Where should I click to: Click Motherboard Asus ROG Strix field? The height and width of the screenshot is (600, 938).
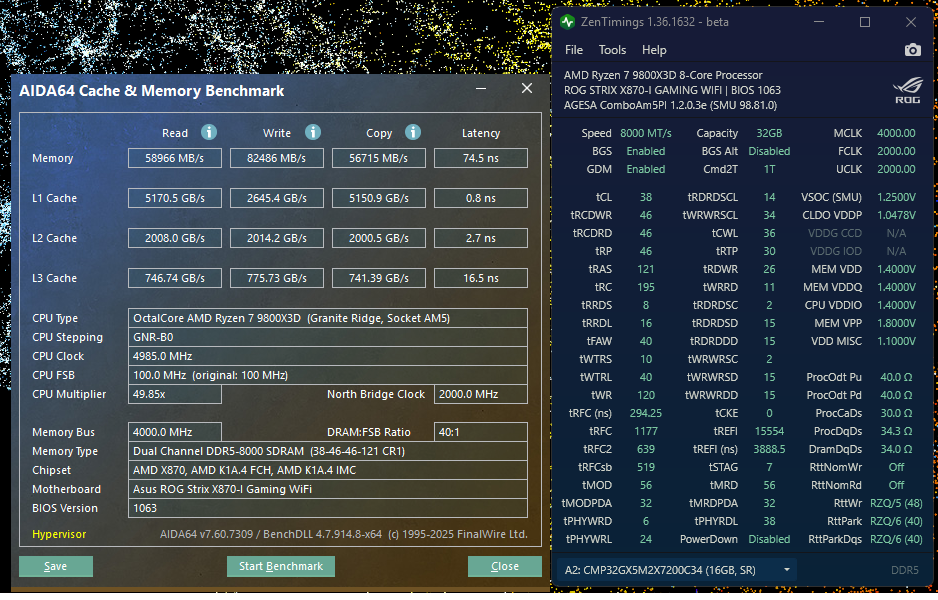(x=328, y=489)
